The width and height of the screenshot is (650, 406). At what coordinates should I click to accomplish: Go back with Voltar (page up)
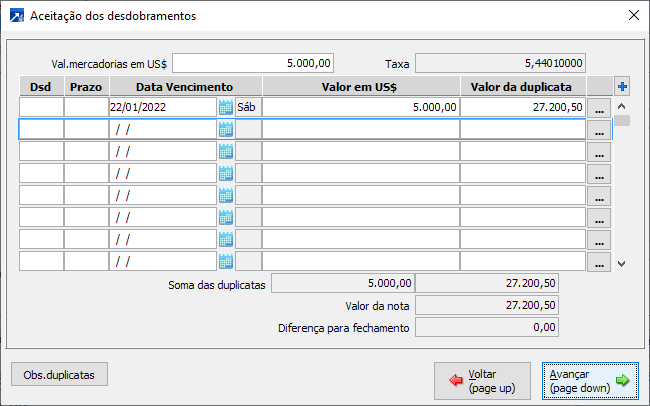[x=482, y=381]
